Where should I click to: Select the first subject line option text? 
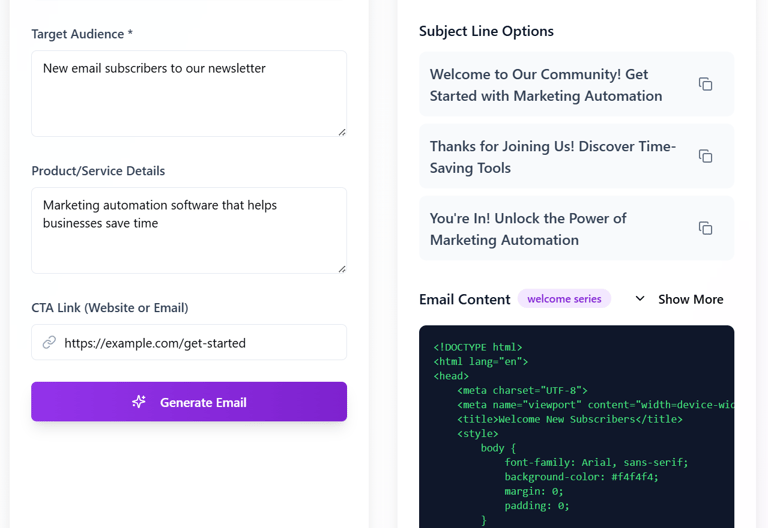(x=546, y=85)
